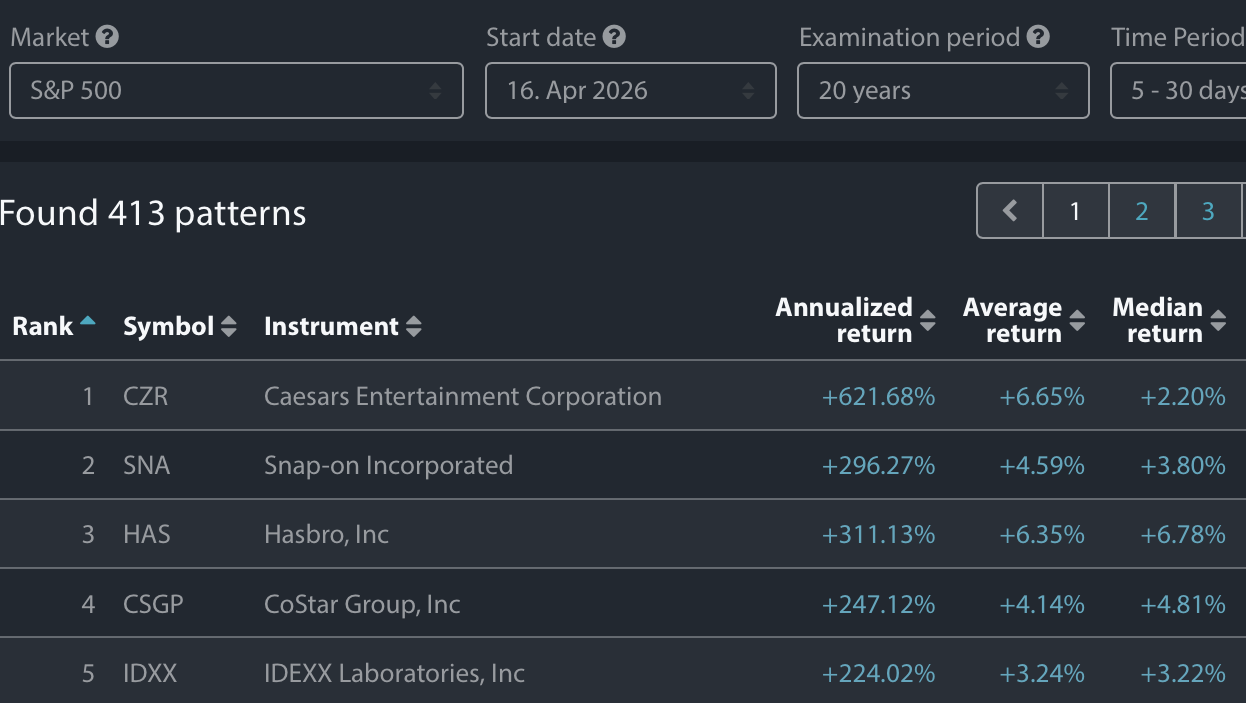Sort by Rank using its arrow icon
This screenshot has width=1246, height=703.
[x=88, y=322]
